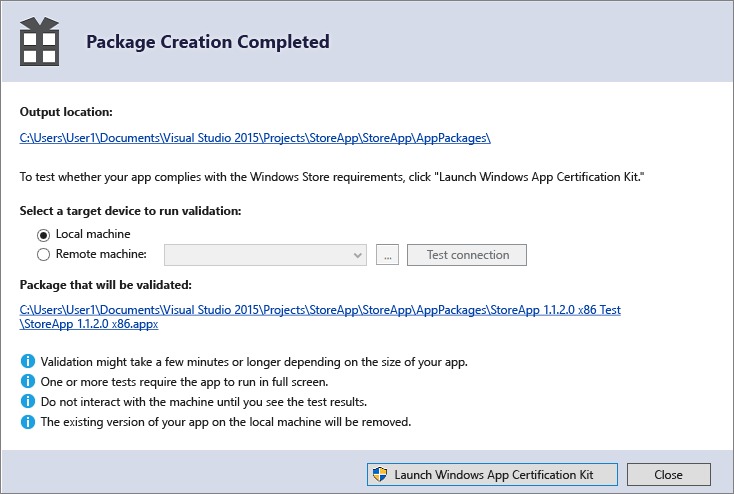Click the info icon beside full screen note
This screenshot has width=734, height=494.
click(28, 382)
